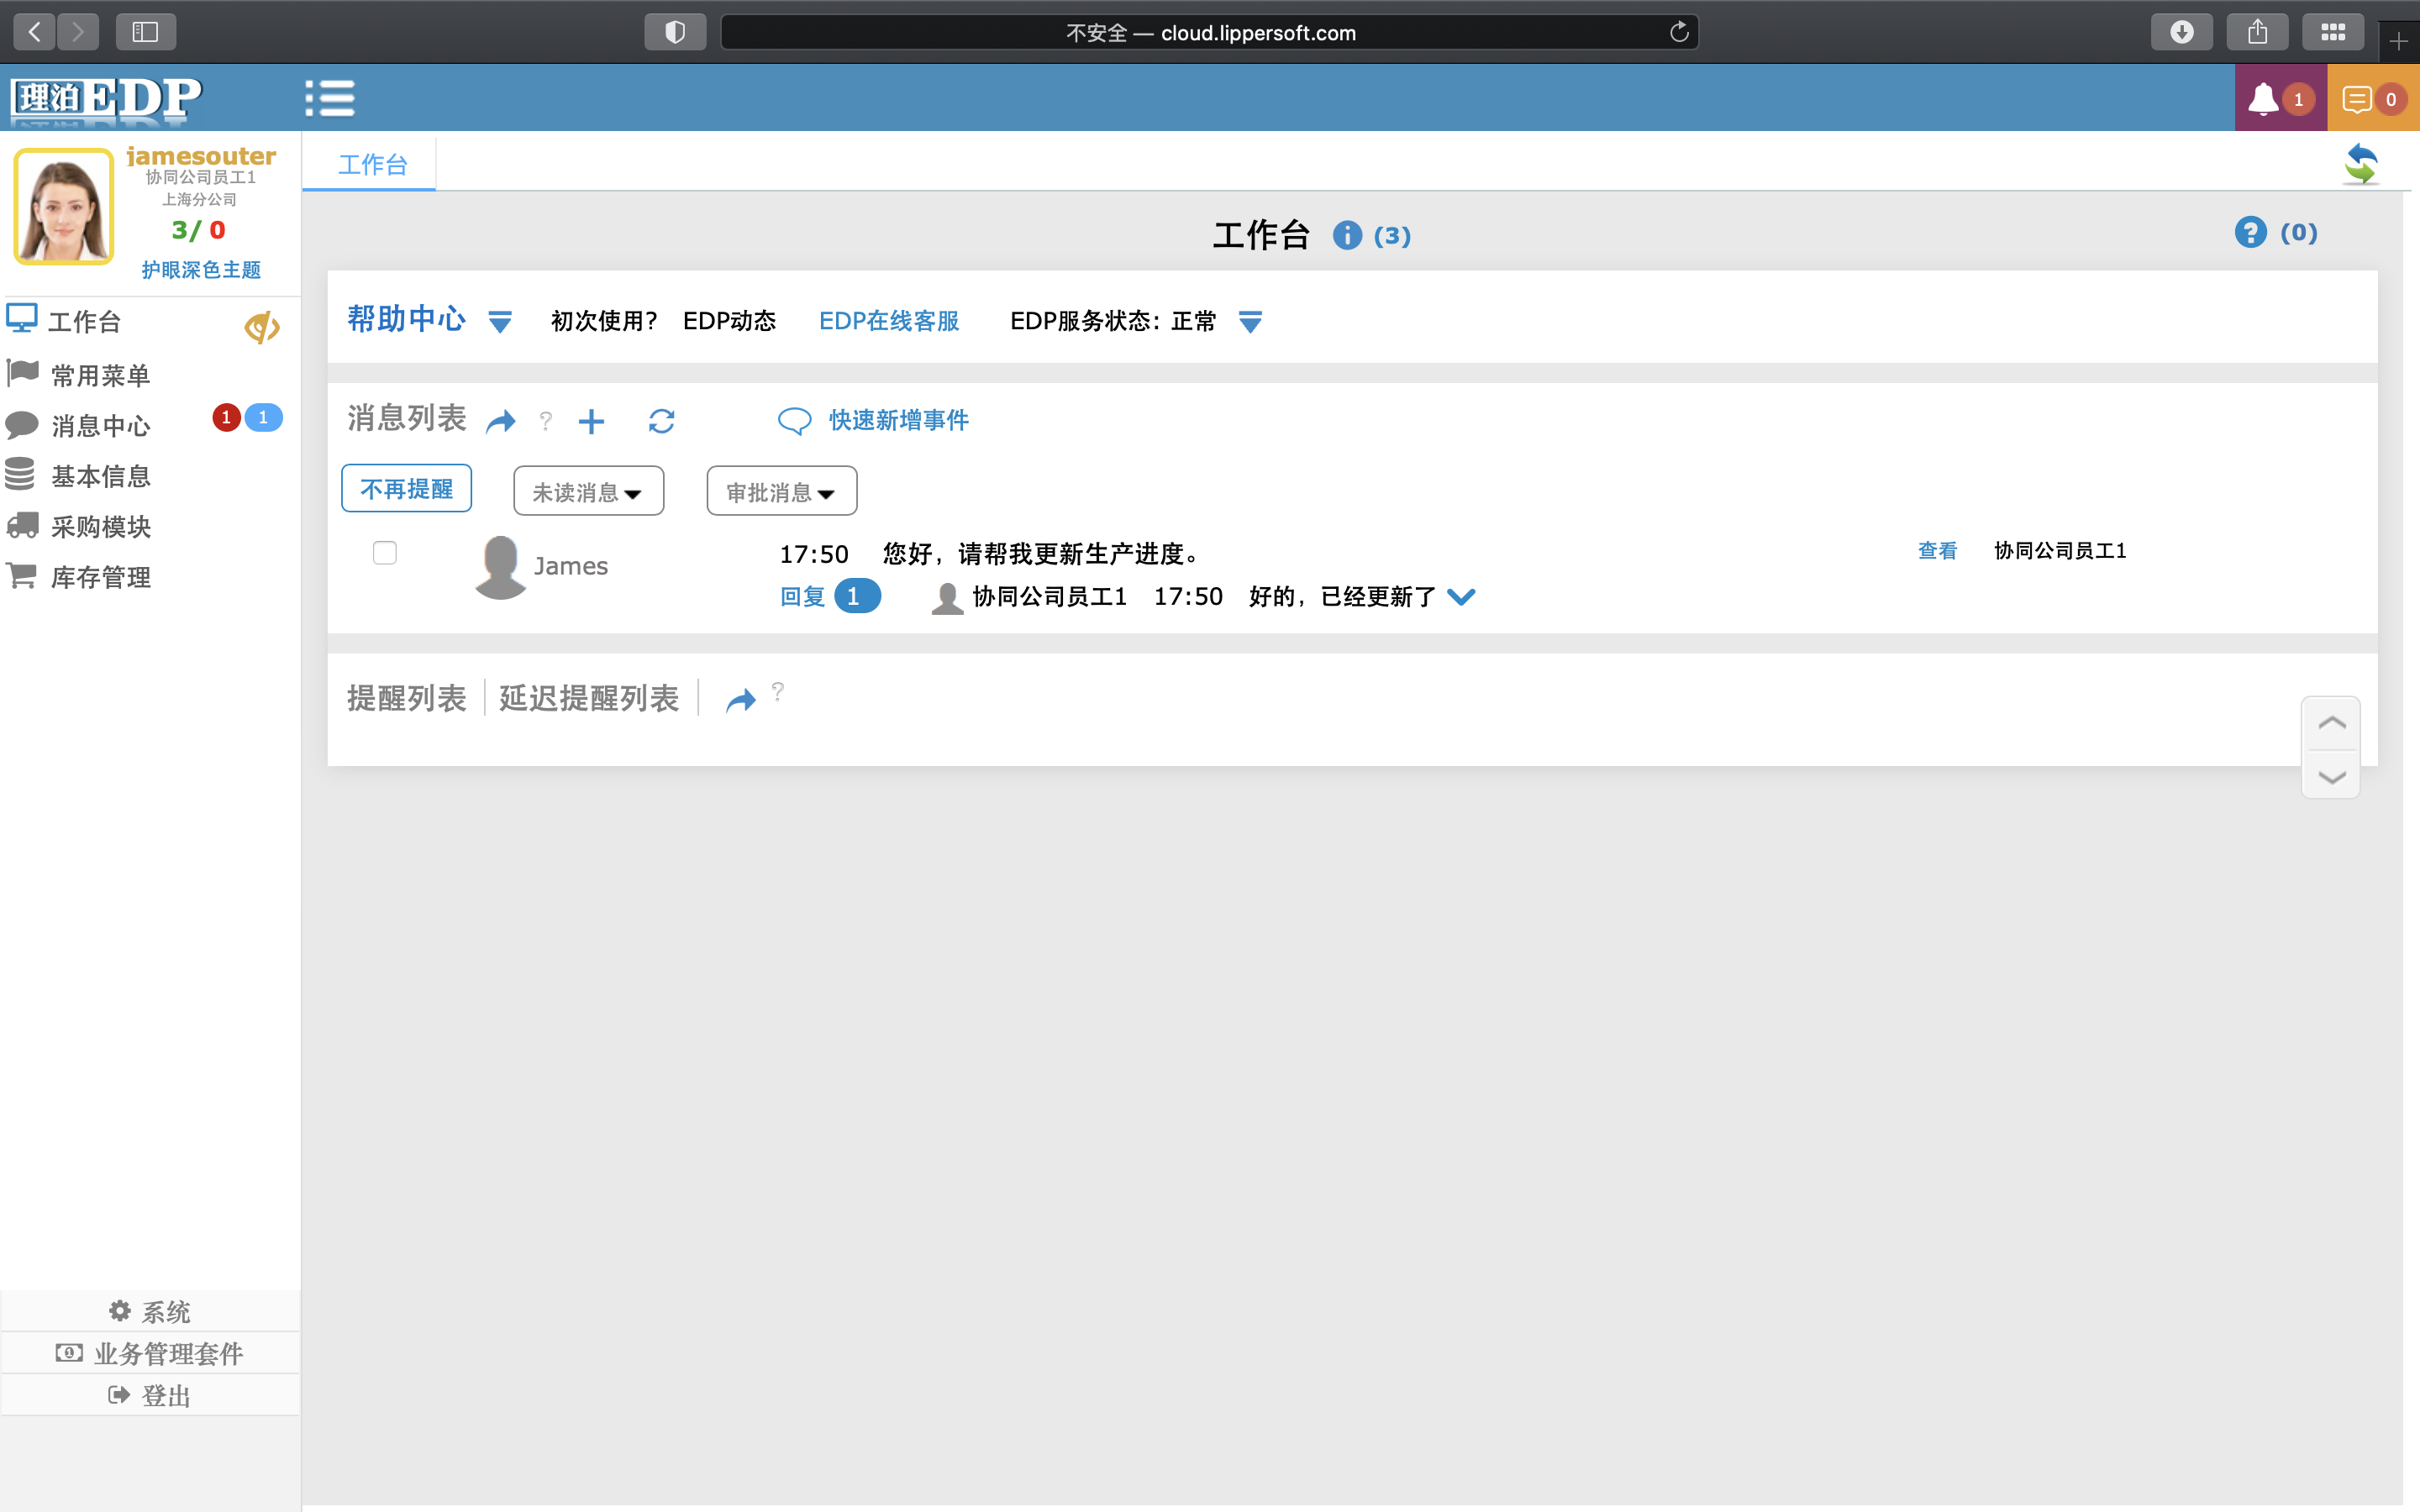The width and height of the screenshot is (2420, 1512).
Task: Expand the reply thread chevron
Action: (x=1461, y=597)
